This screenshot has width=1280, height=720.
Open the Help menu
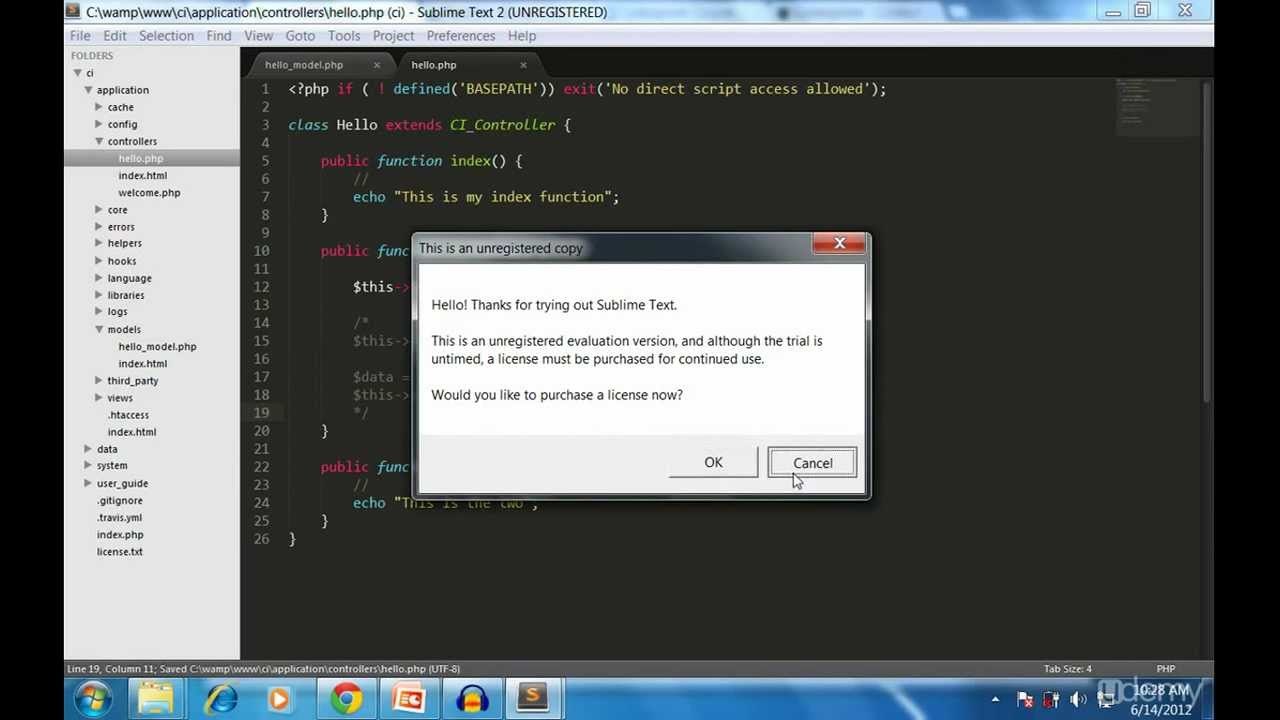522,35
